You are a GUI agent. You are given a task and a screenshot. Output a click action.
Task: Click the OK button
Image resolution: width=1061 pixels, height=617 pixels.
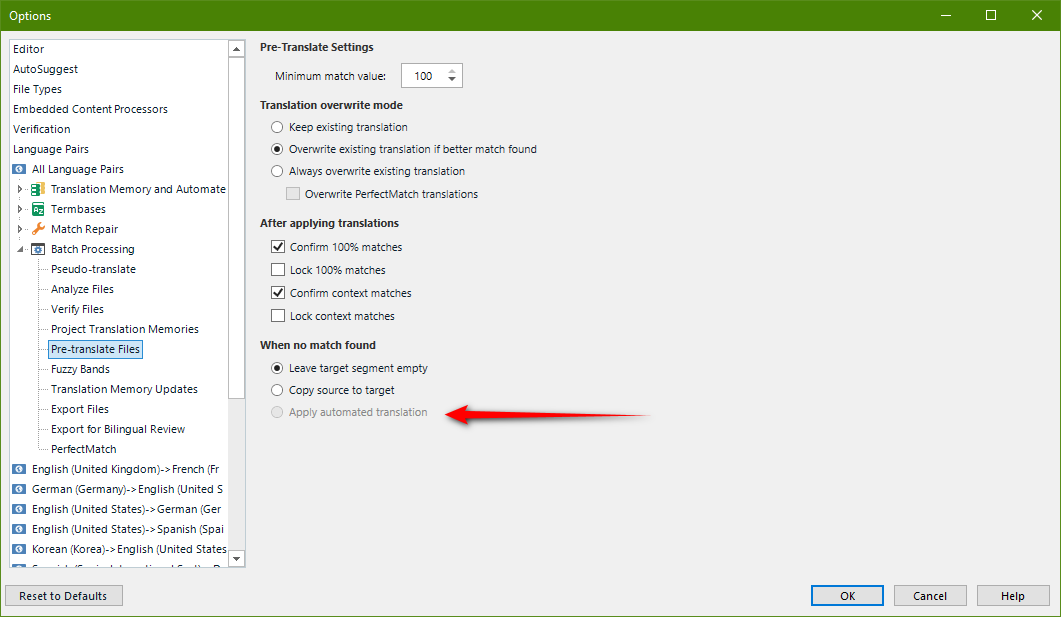[x=847, y=596]
